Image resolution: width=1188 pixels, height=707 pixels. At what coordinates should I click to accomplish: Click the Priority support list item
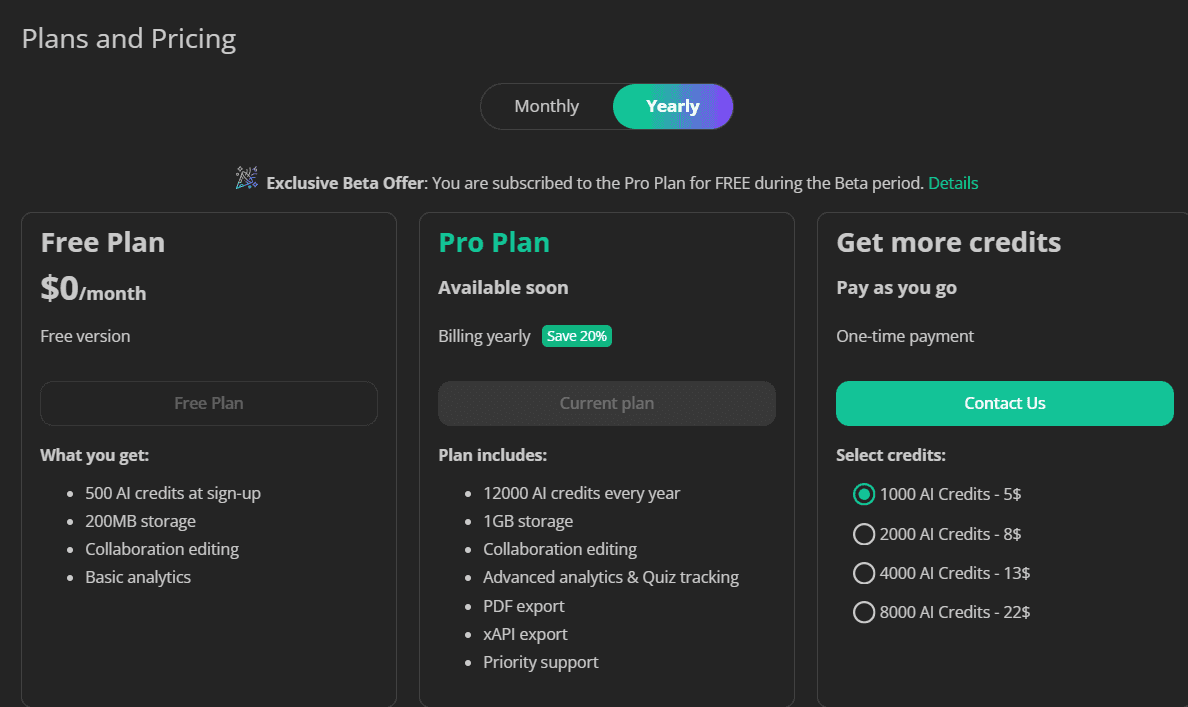pyautogui.click(x=541, y=662)
